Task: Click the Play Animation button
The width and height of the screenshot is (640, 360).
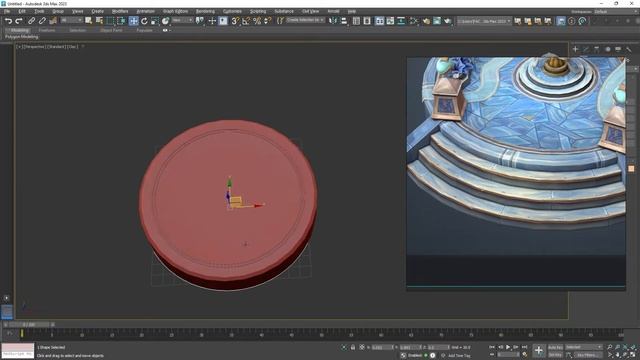Action: (508, 347)
